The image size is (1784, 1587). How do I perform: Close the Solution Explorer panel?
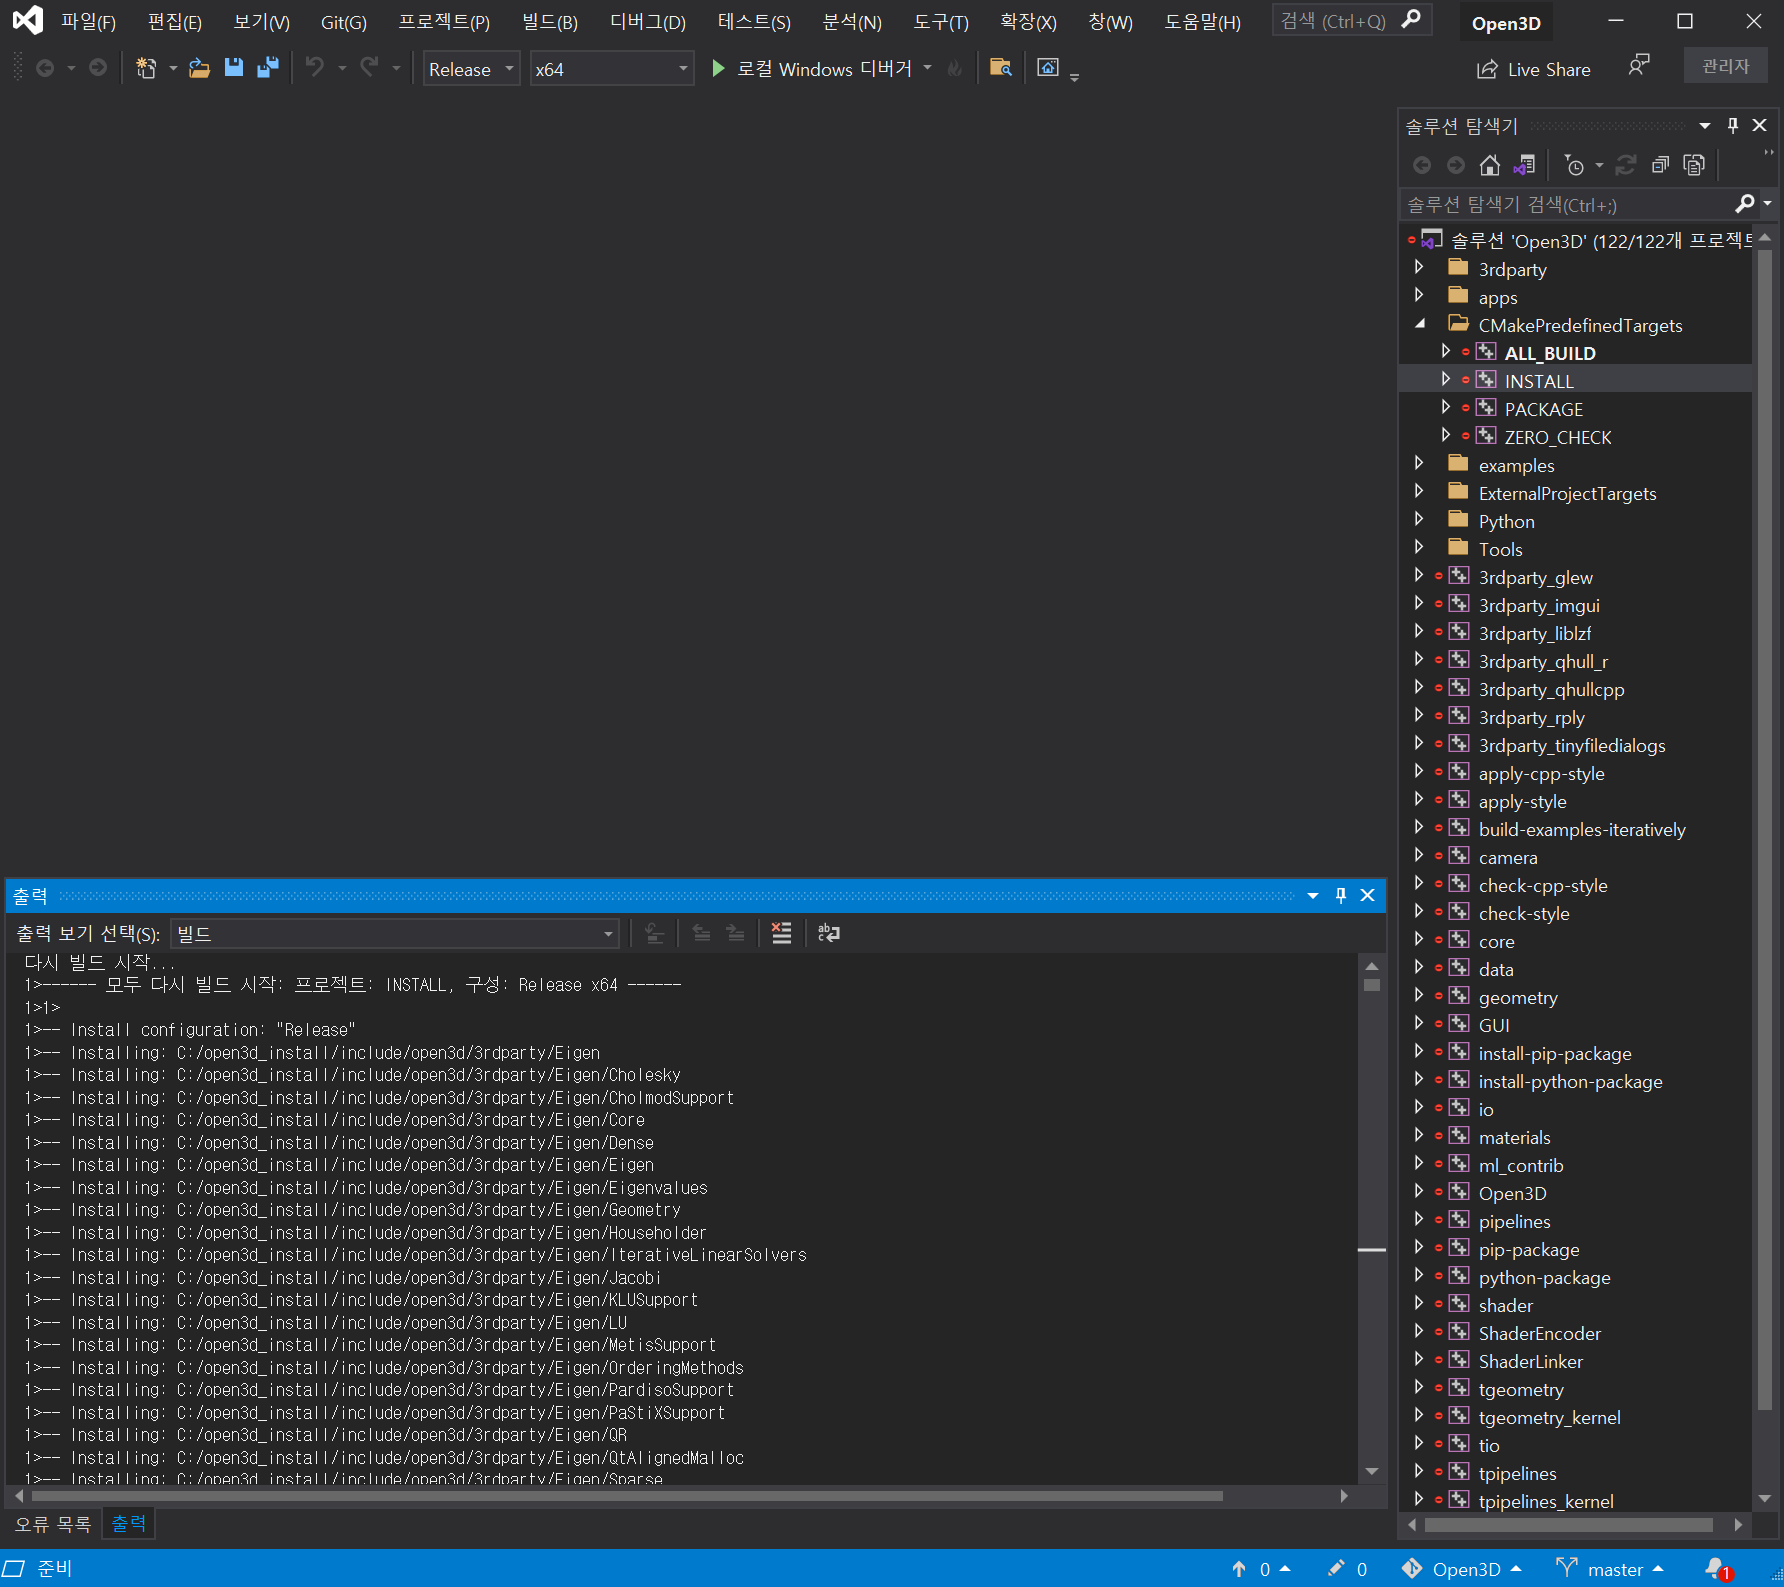[1760, 125]
